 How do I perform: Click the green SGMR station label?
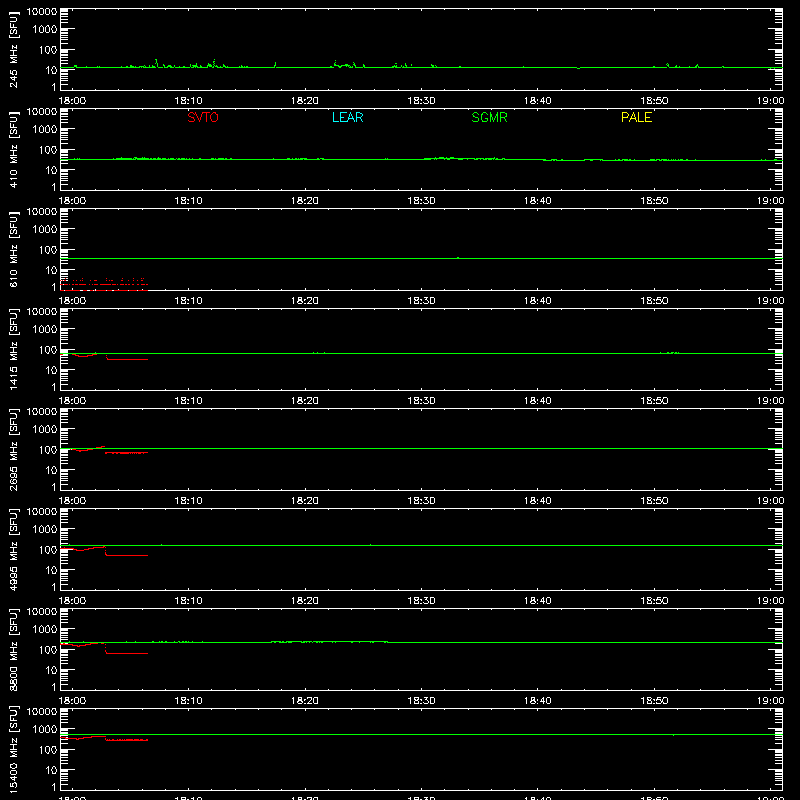[x=489, y=117]
